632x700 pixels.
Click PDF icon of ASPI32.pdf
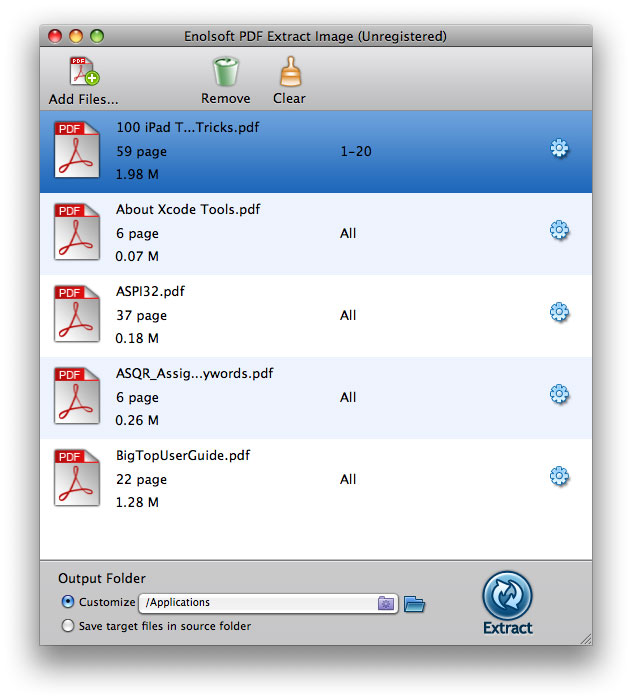tap(77, 314)
